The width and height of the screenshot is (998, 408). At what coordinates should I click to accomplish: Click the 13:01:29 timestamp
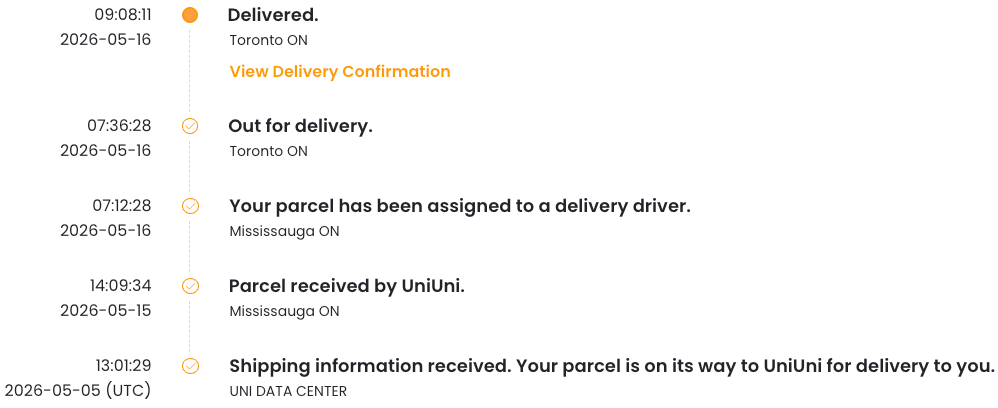123,365
